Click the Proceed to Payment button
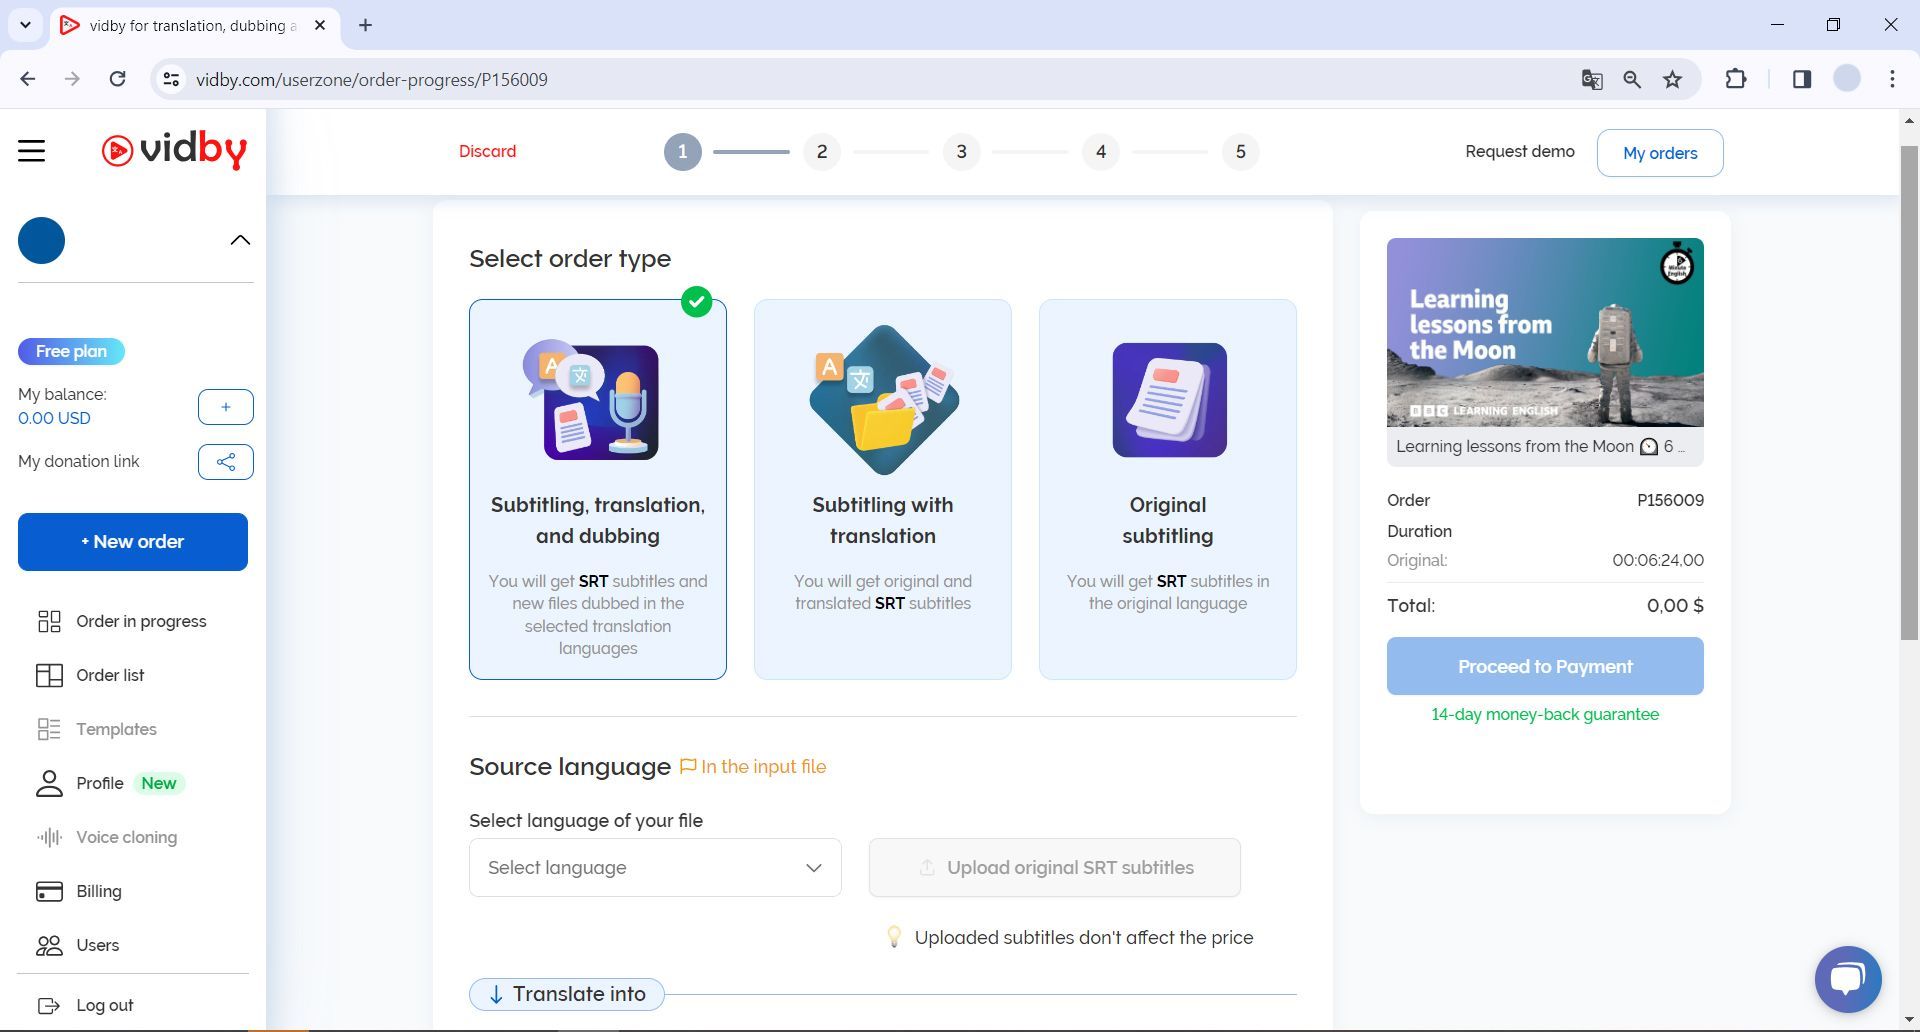1920x1032 pixels. click(x=1543, y=665)
